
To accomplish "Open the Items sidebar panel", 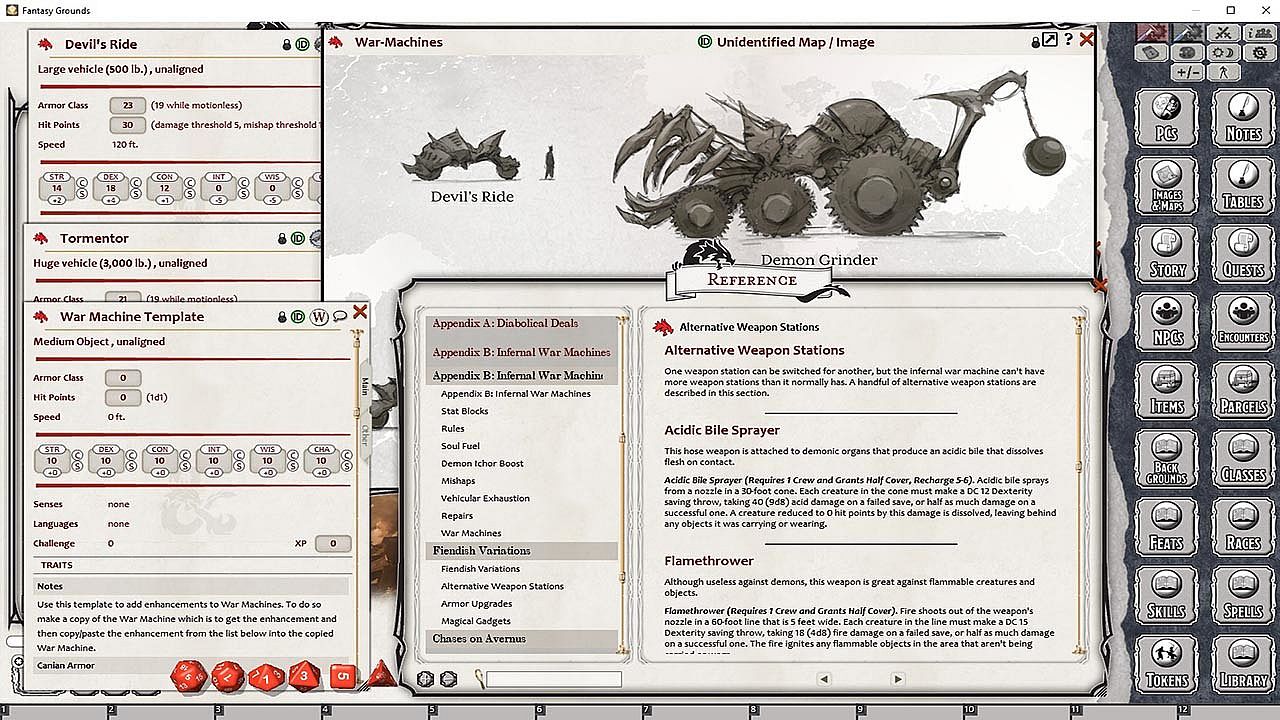I will click(1166, 390).
